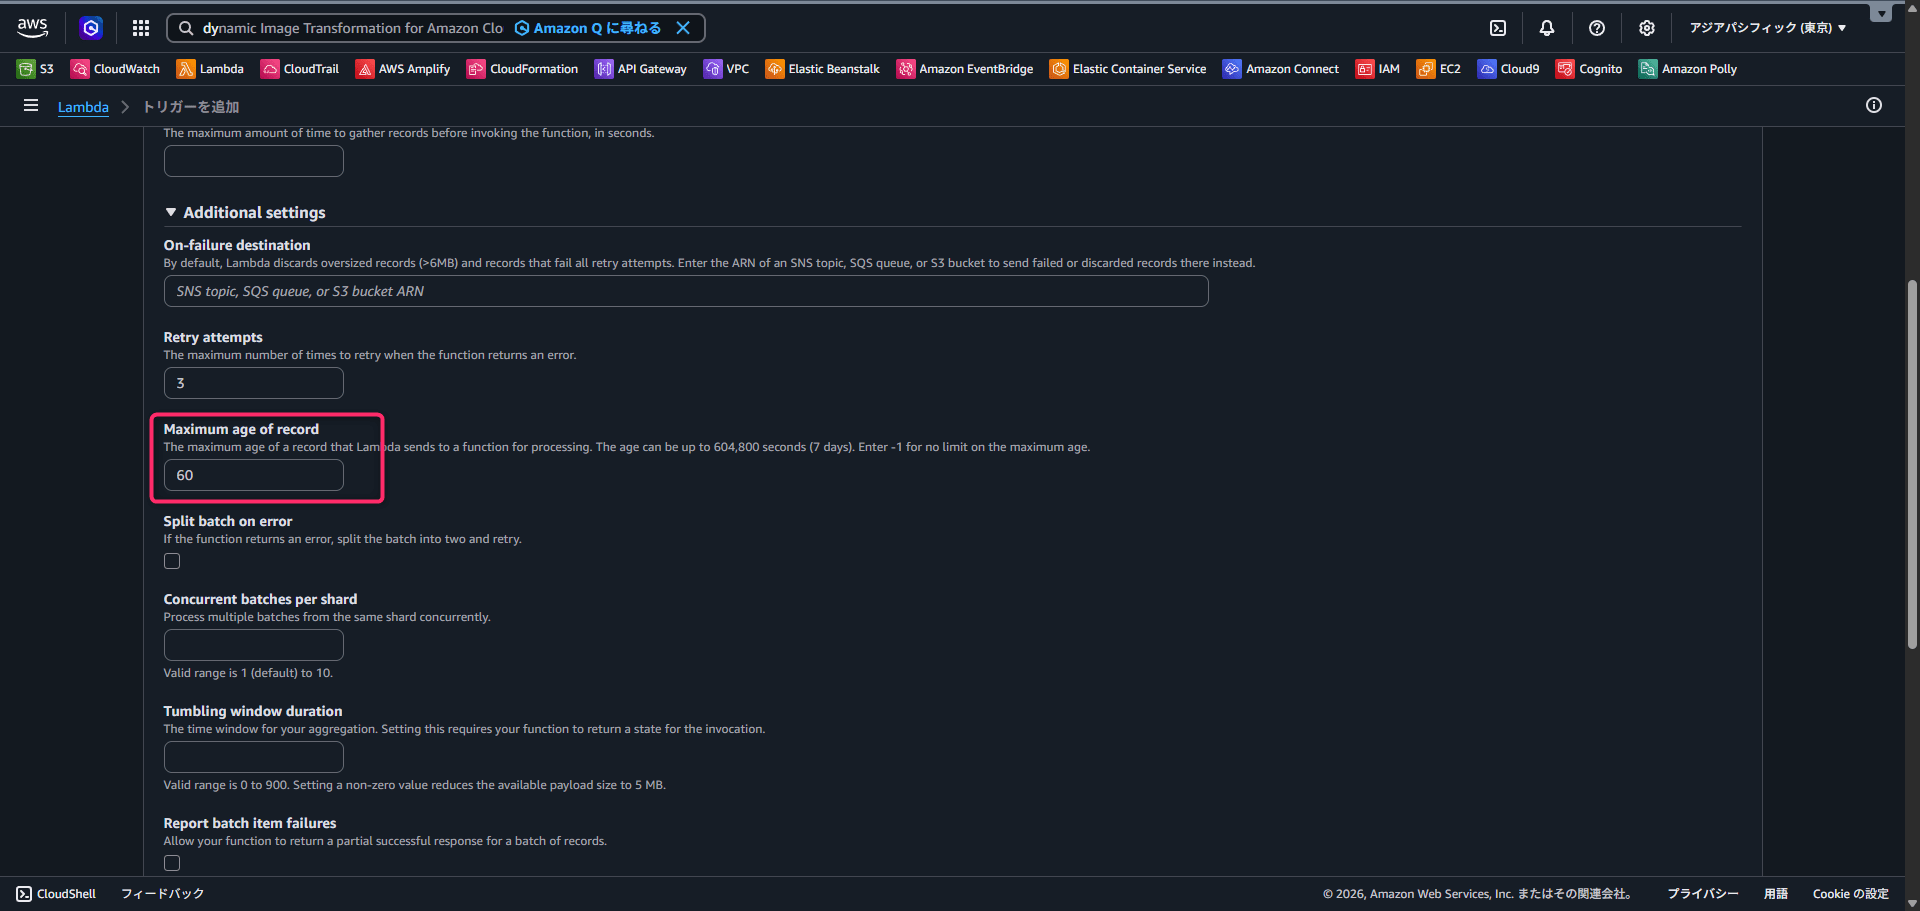Open the page info panel icon
The image size is (1920, 911).
click(x=1874, y=106)
